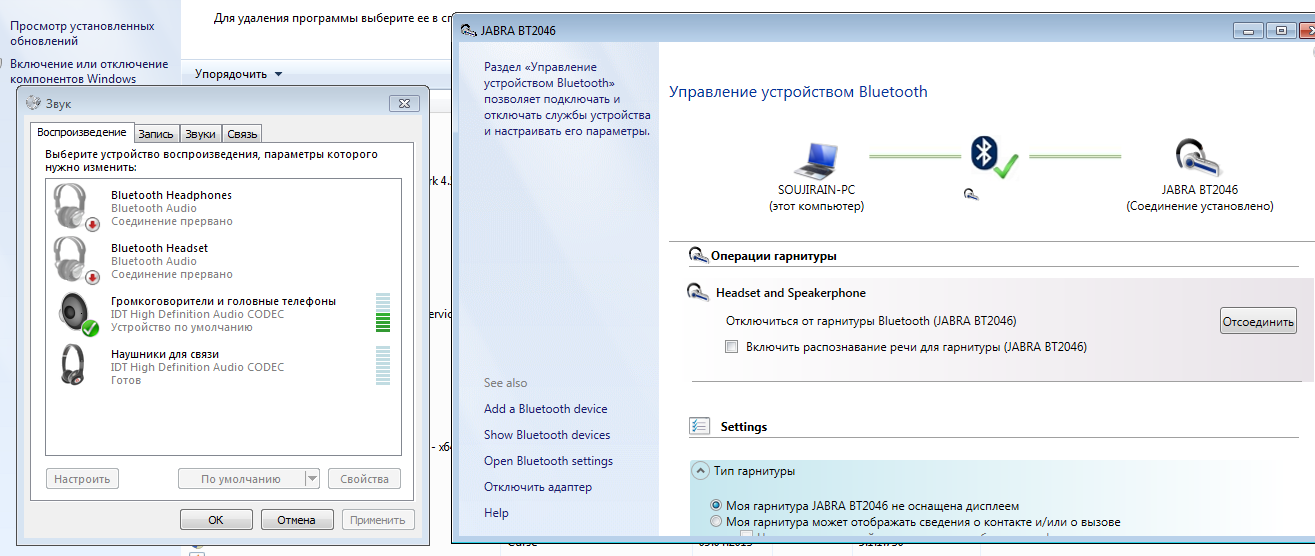
Task: Click the Bluetooth connection status icon
Action: 992,158
